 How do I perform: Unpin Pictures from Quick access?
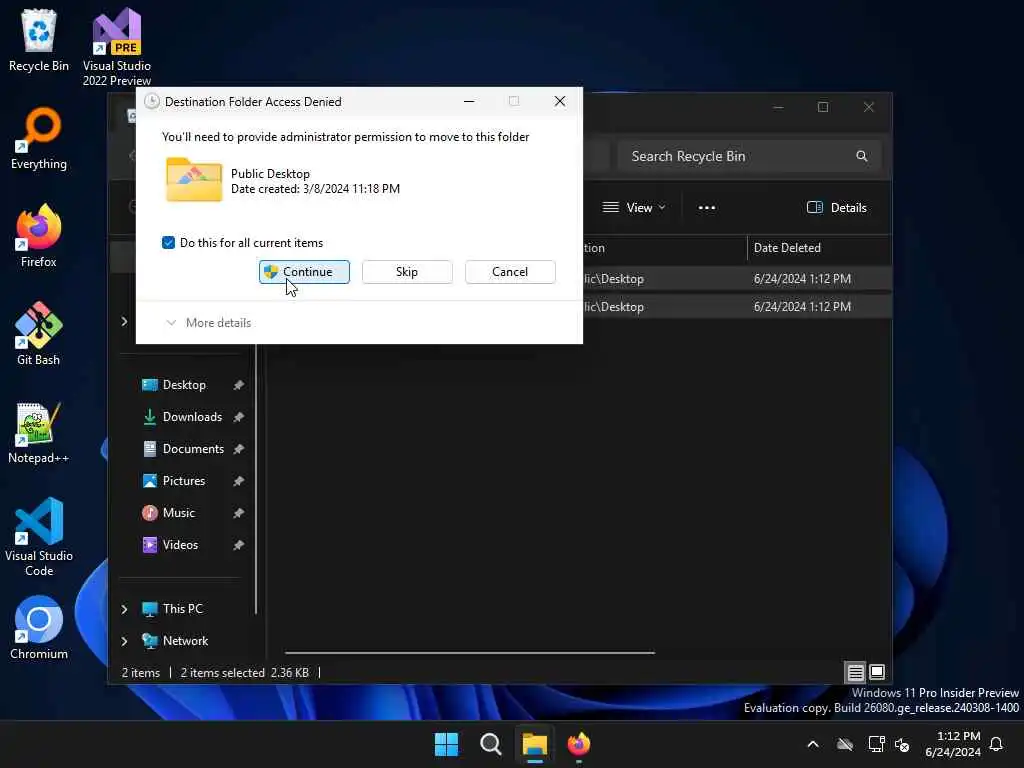click(238, 481)
